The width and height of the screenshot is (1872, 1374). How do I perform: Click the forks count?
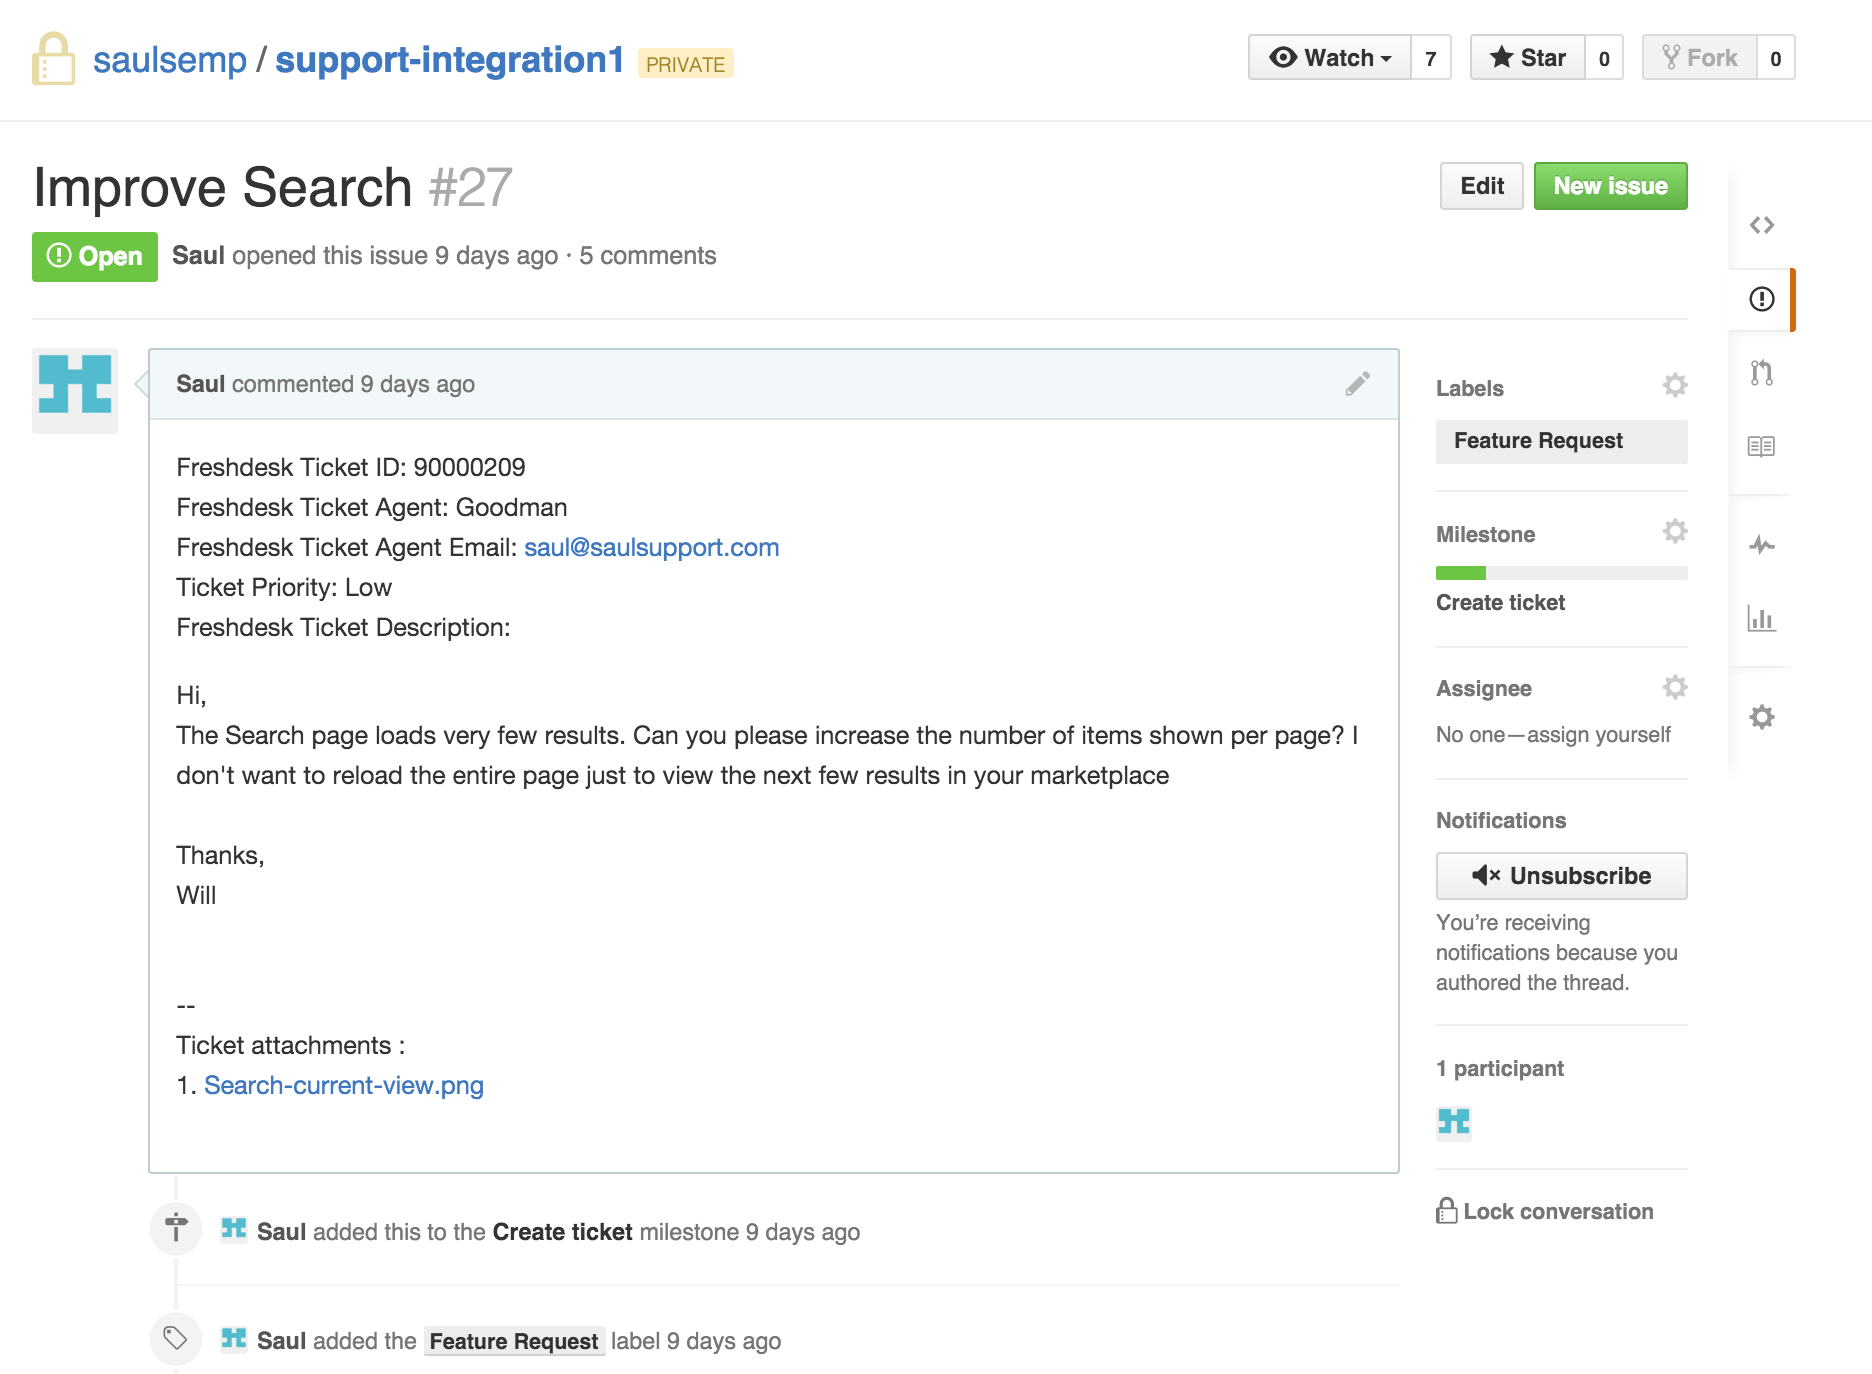pos(1776,58)
